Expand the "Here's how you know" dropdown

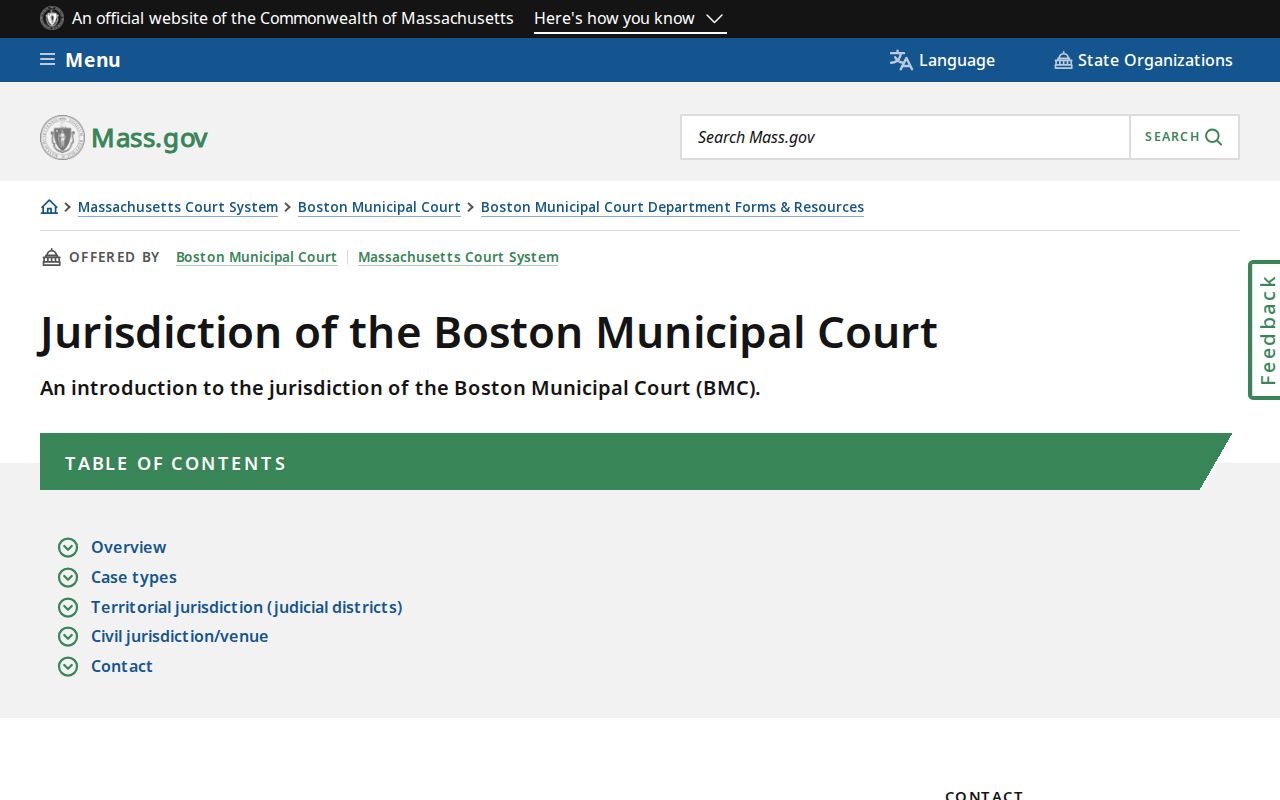click(630, 19)
